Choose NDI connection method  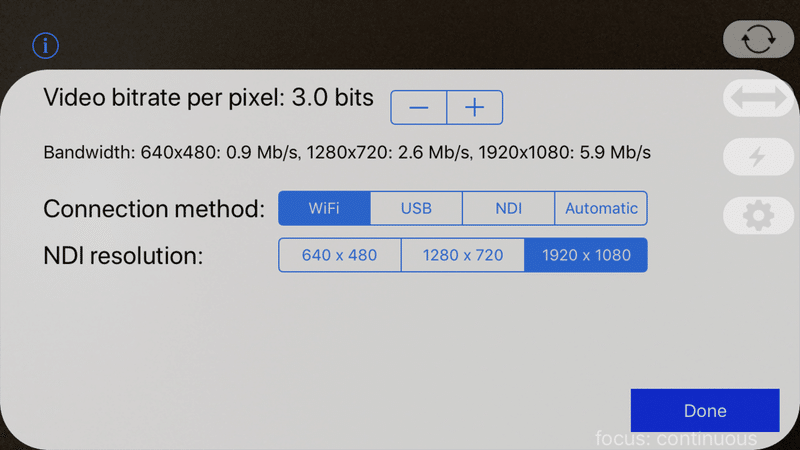[509, 208]
